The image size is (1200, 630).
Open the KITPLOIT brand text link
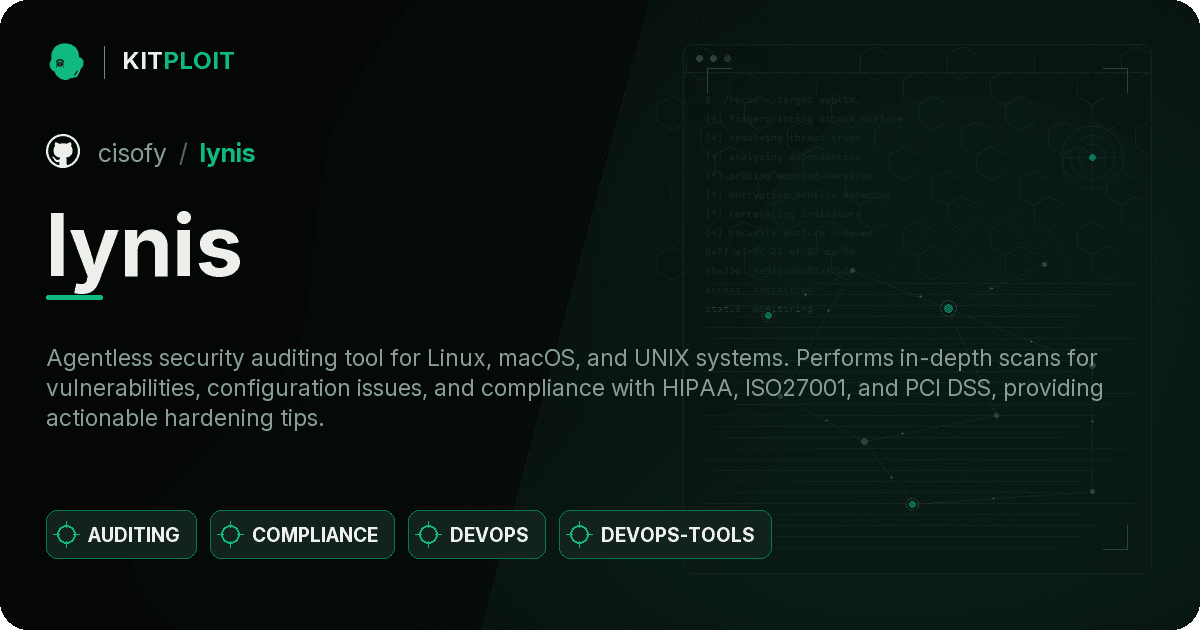click(x=178, y=61)
